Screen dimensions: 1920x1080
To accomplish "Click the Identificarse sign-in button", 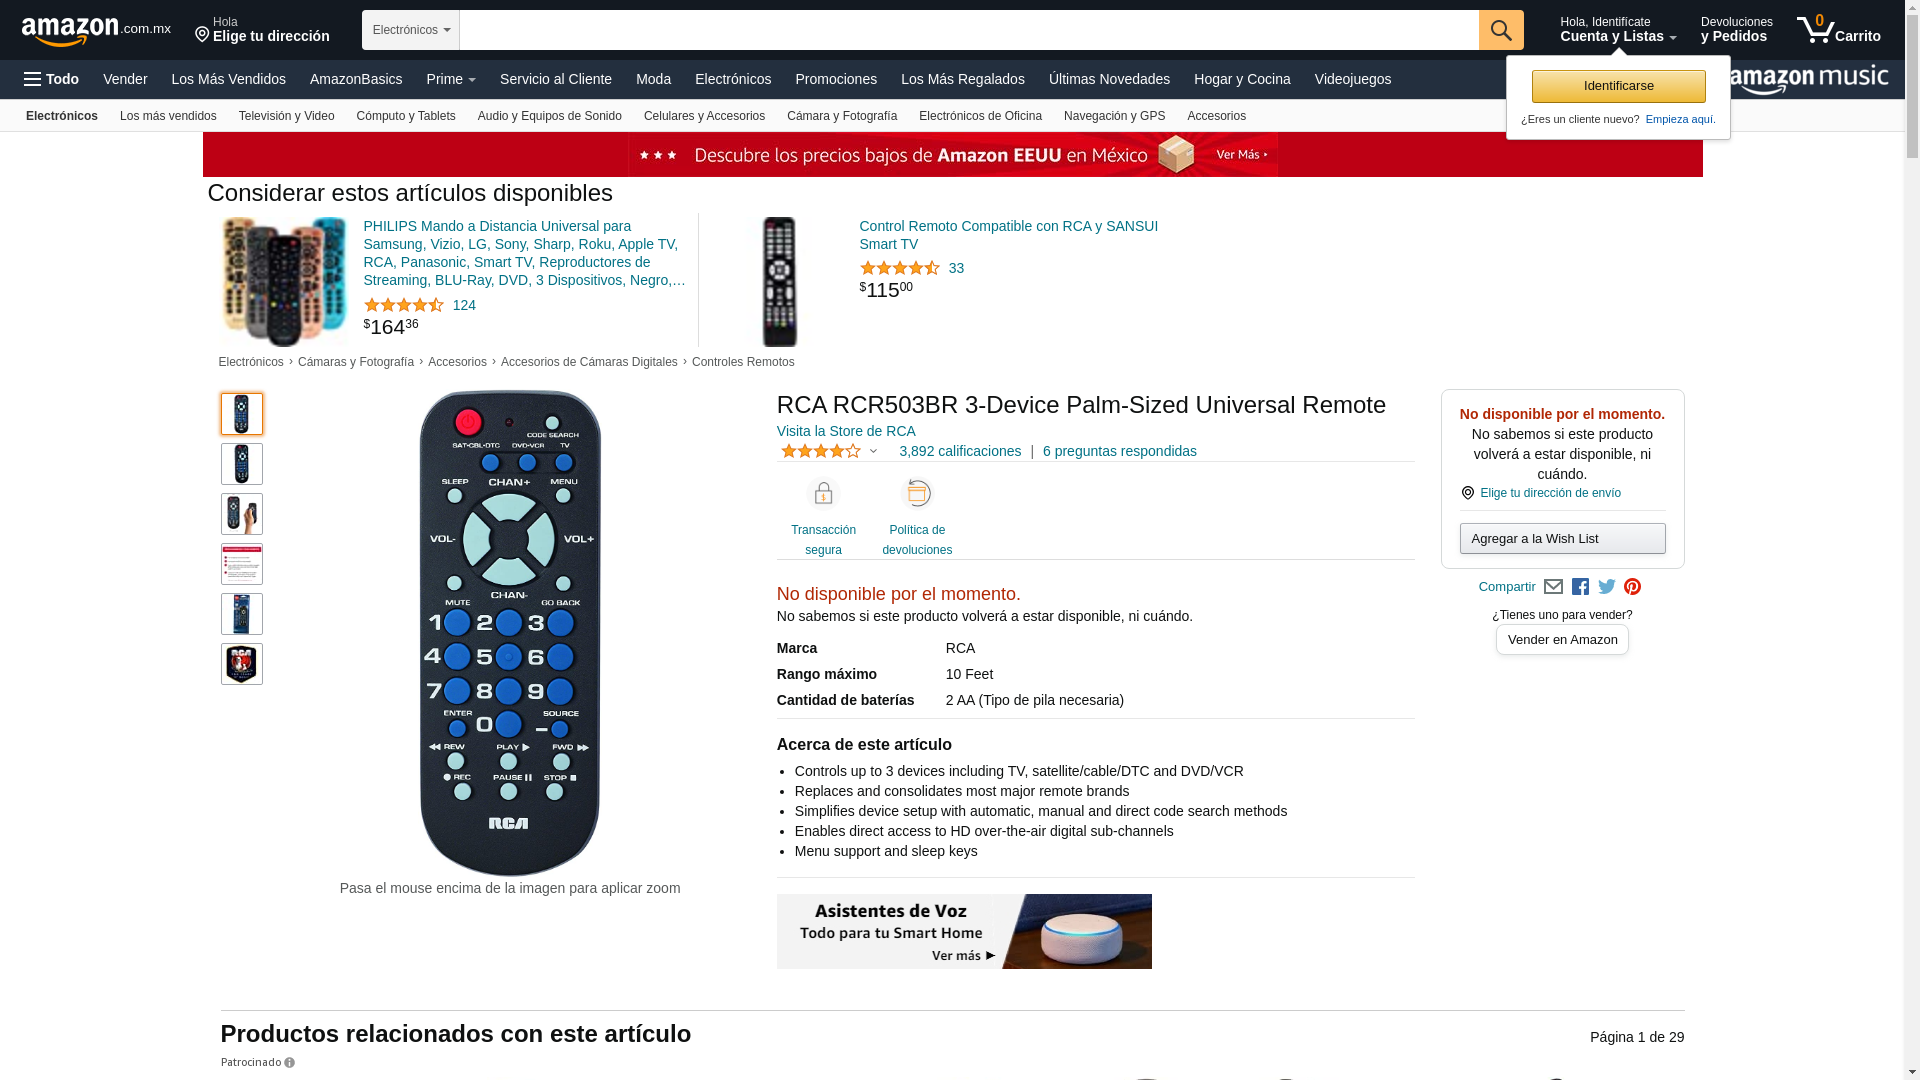I will point(1618,86).
